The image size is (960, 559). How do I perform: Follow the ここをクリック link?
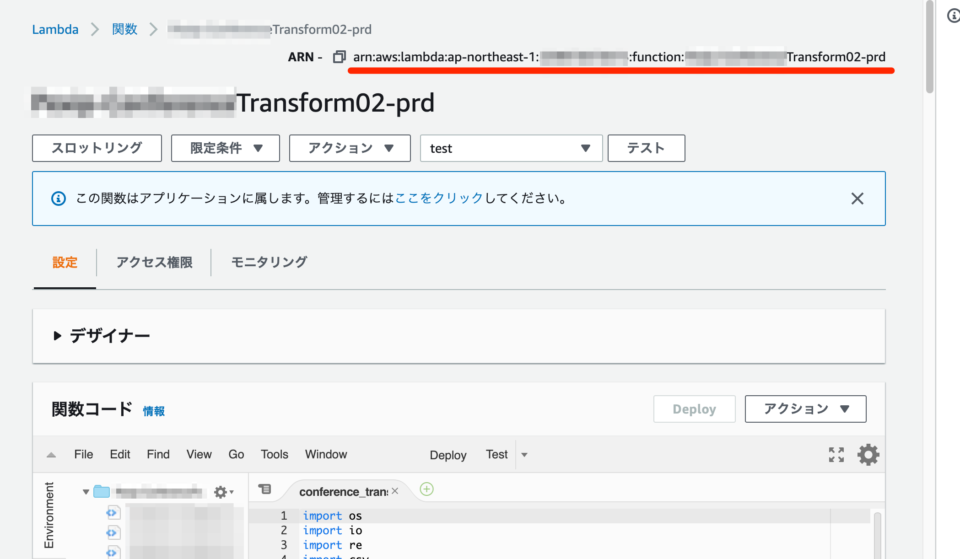[x=439, y=198]
